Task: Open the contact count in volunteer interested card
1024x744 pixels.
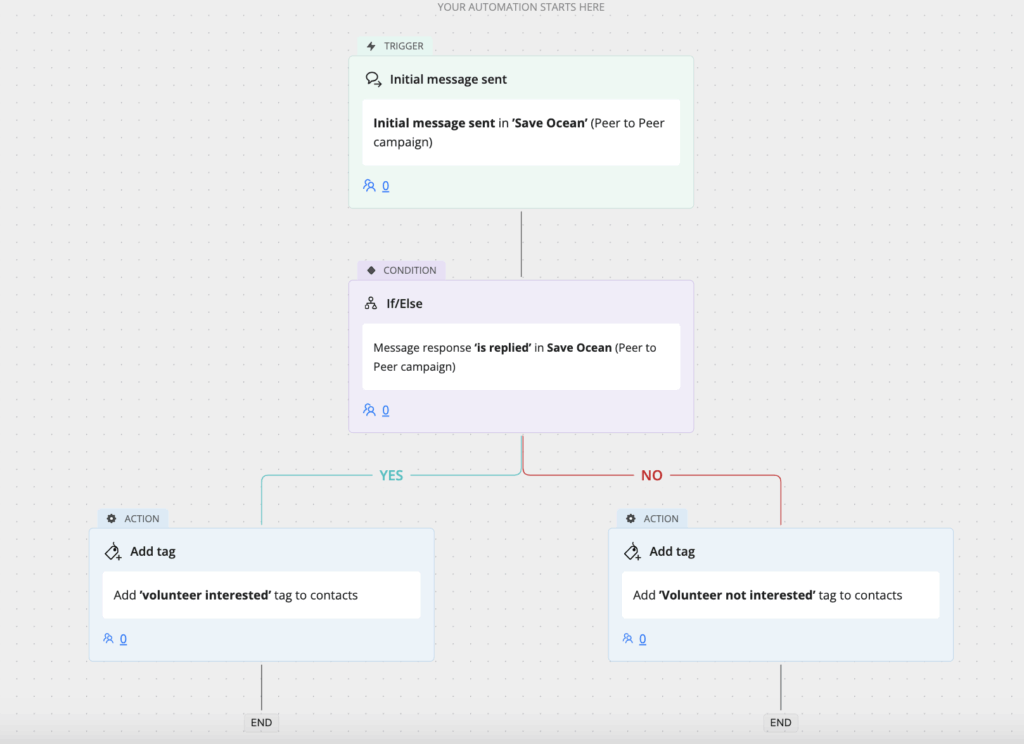Action: (x=123, y=639)
